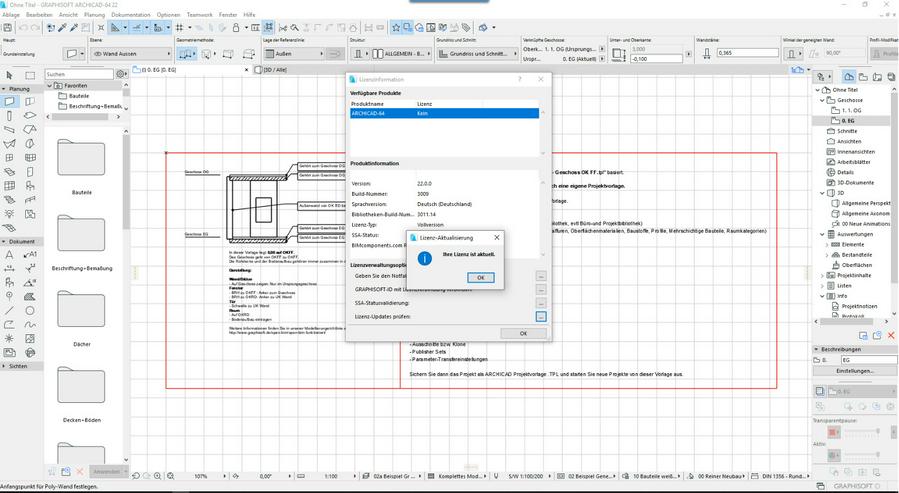Toggle the guide lines toolbar button
The height and width of the screenshot is (493, 899).
[x=116, y=28]
